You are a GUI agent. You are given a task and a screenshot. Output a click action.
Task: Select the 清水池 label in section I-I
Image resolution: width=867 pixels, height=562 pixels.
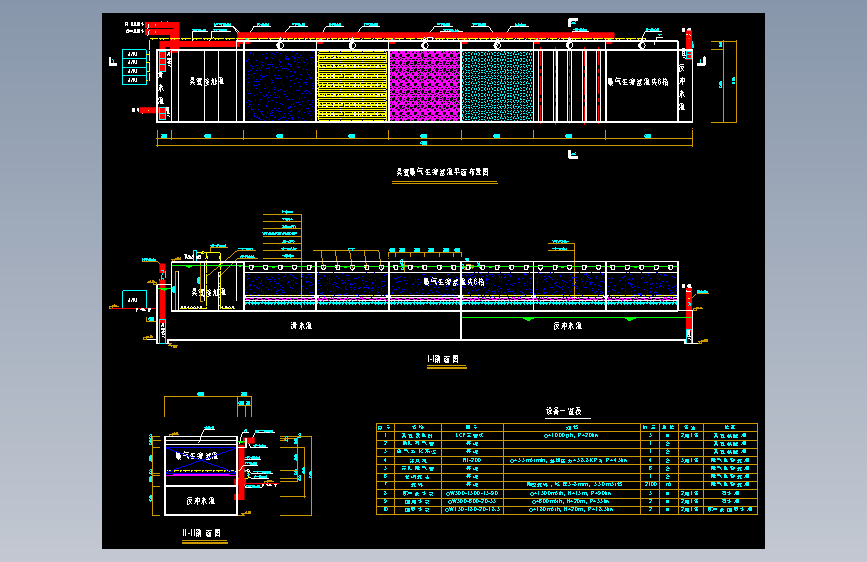pyautogui.click(x=301, y=326)
